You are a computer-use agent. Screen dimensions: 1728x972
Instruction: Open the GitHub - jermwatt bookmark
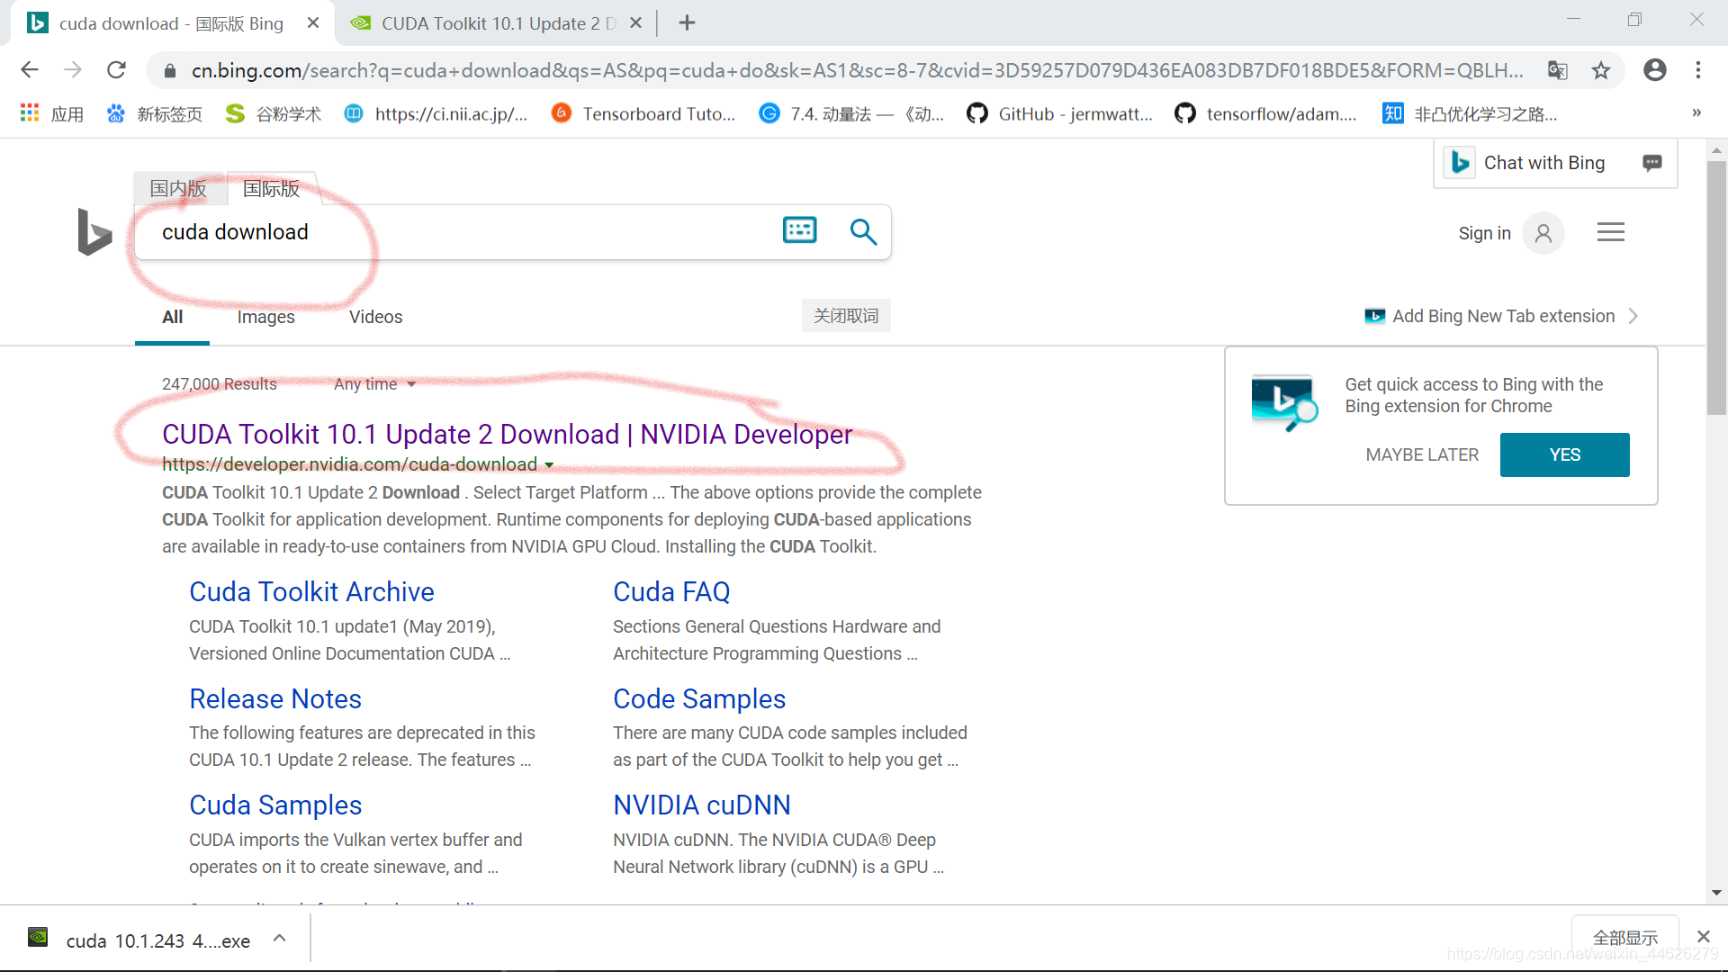(x=1060, y=114)
